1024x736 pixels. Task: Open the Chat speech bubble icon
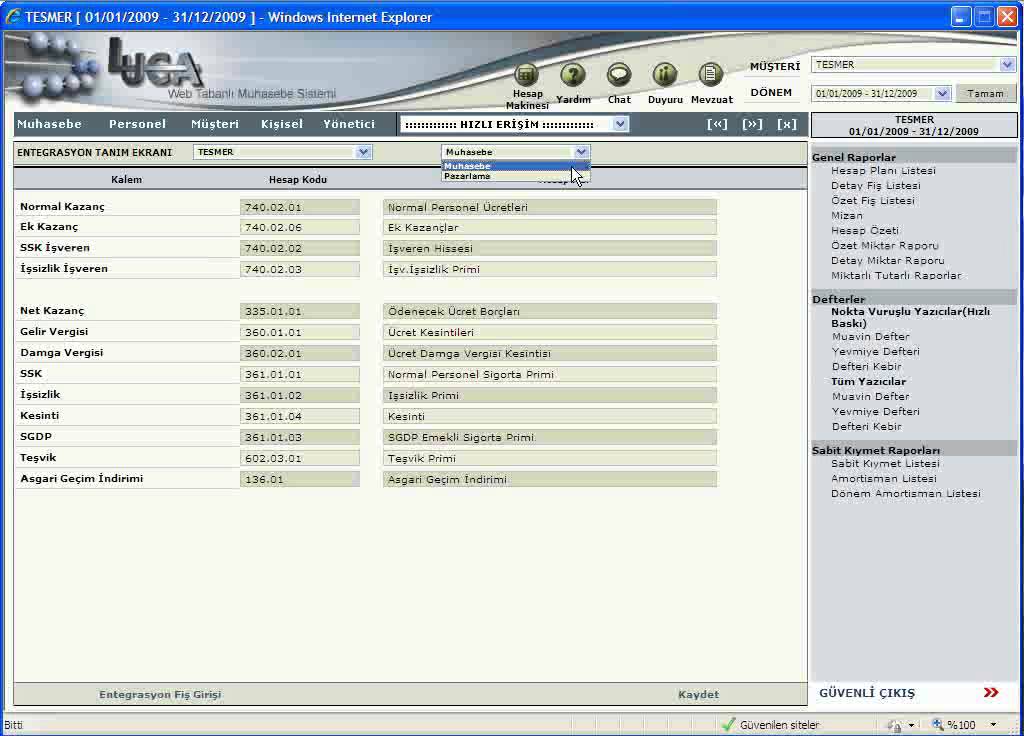(x=619, y=76)
